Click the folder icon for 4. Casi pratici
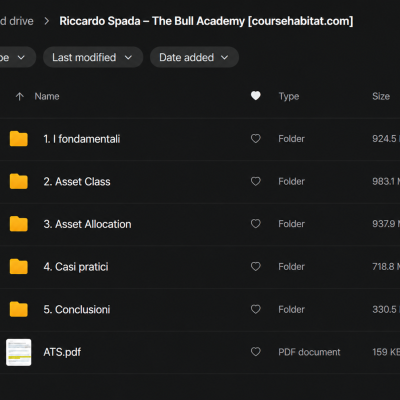This screenshot has height=400, width=400. click(x=19, y=267)
